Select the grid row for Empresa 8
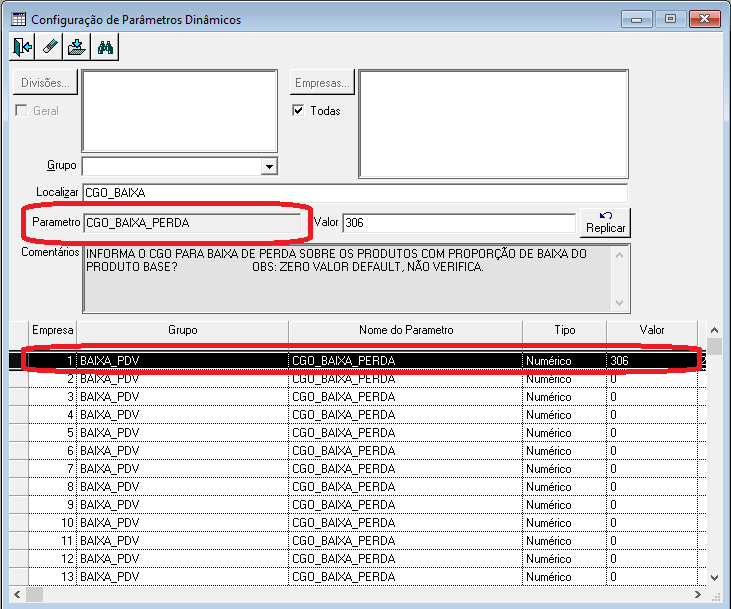Image resolution: width=731 pixels, height=609 pixels. (358, 487)
